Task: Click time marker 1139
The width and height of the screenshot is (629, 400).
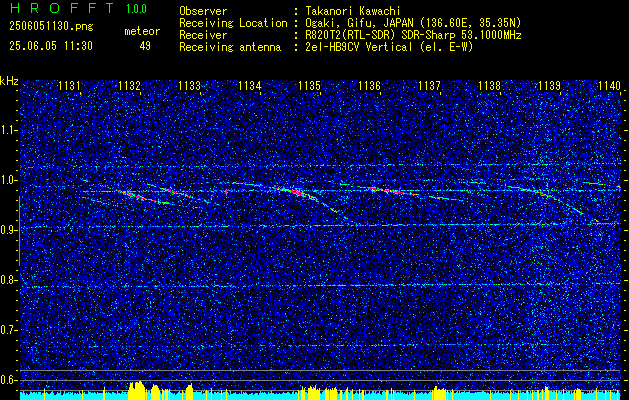Action: [x=550, y=85]
